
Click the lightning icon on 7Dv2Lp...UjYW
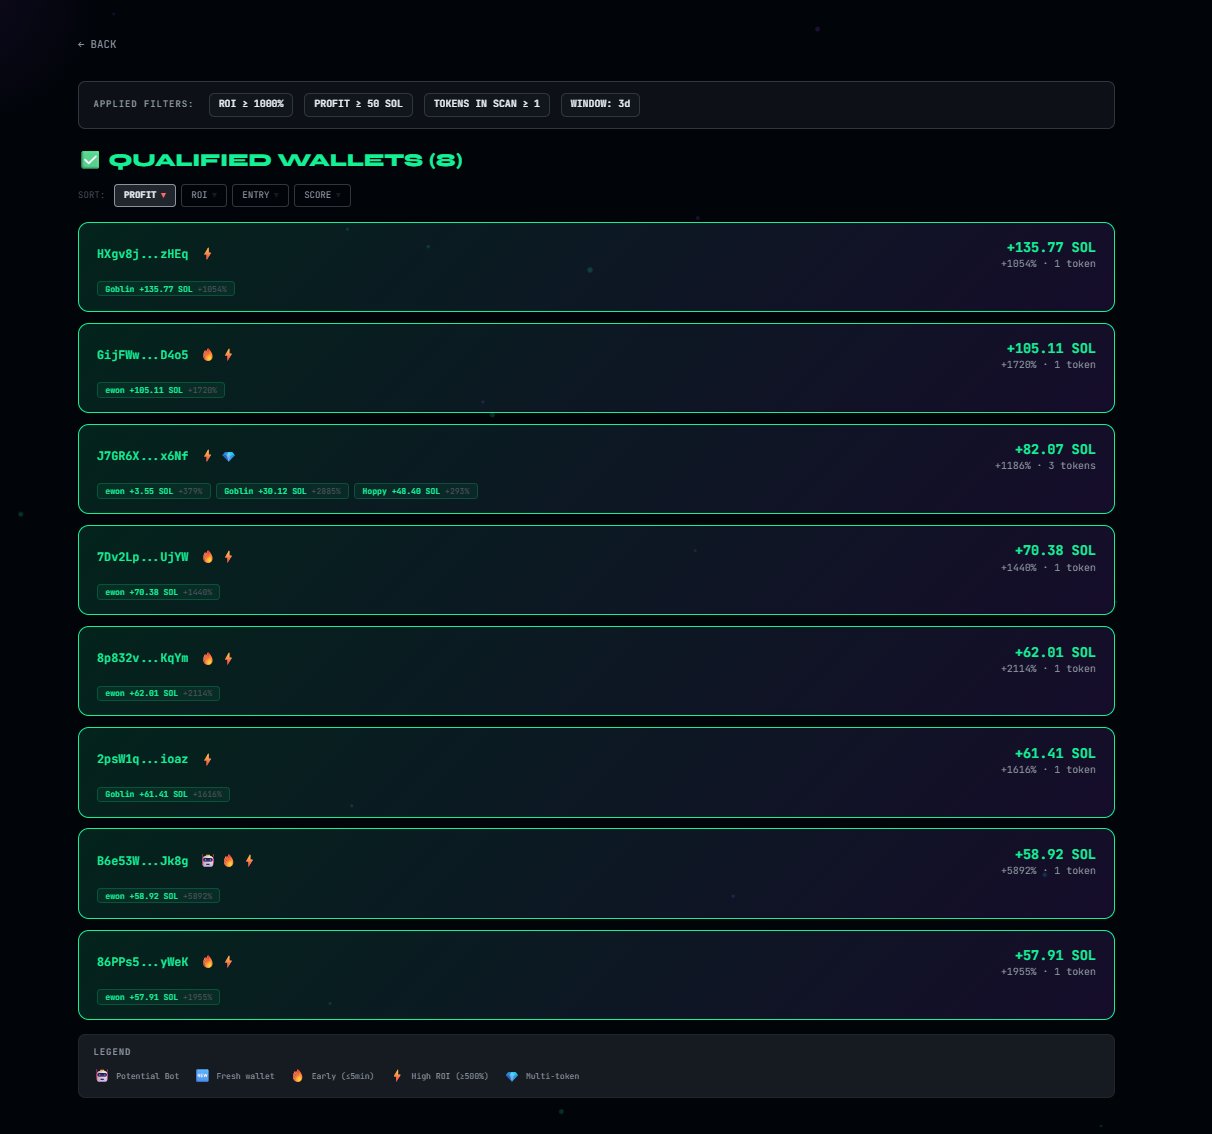click(229, 557)
